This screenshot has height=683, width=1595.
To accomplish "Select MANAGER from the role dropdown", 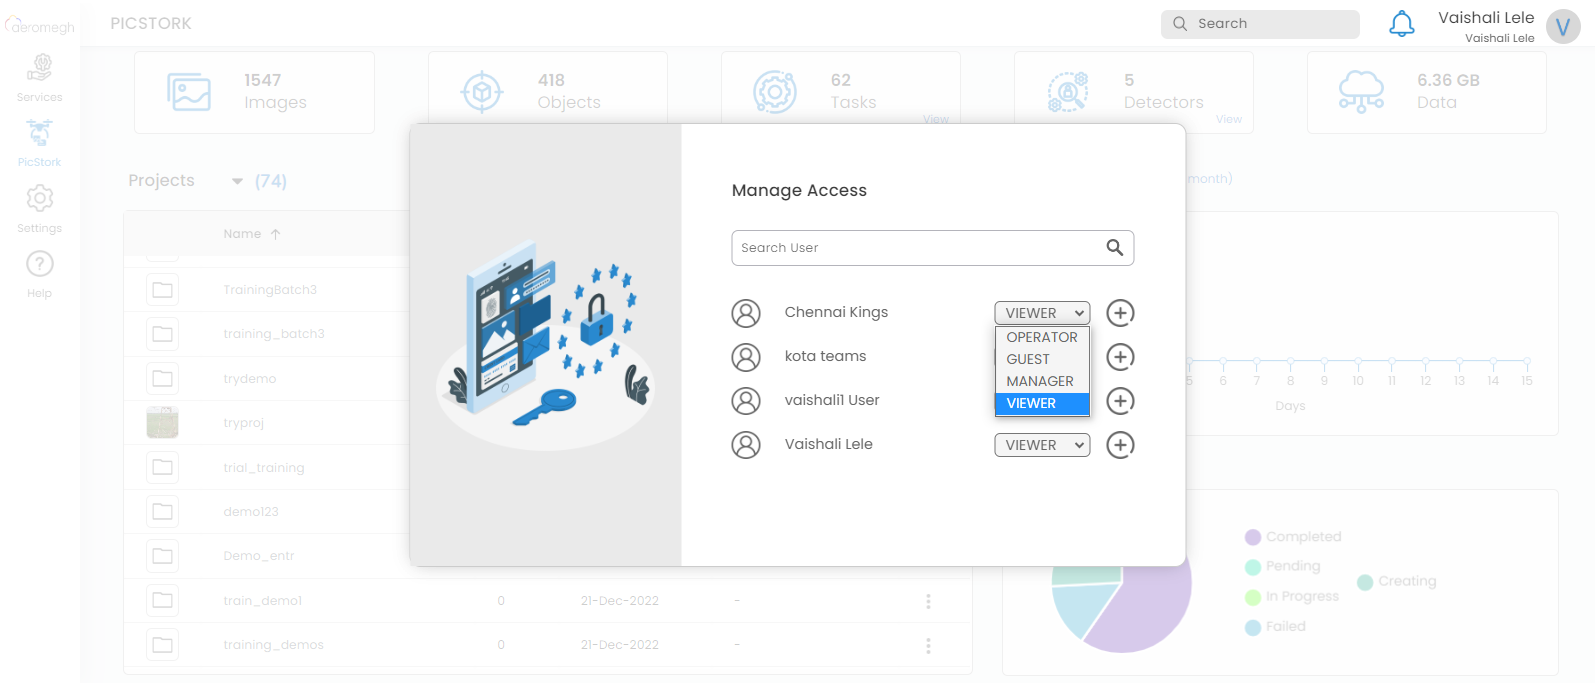I will pos(1040,381).
